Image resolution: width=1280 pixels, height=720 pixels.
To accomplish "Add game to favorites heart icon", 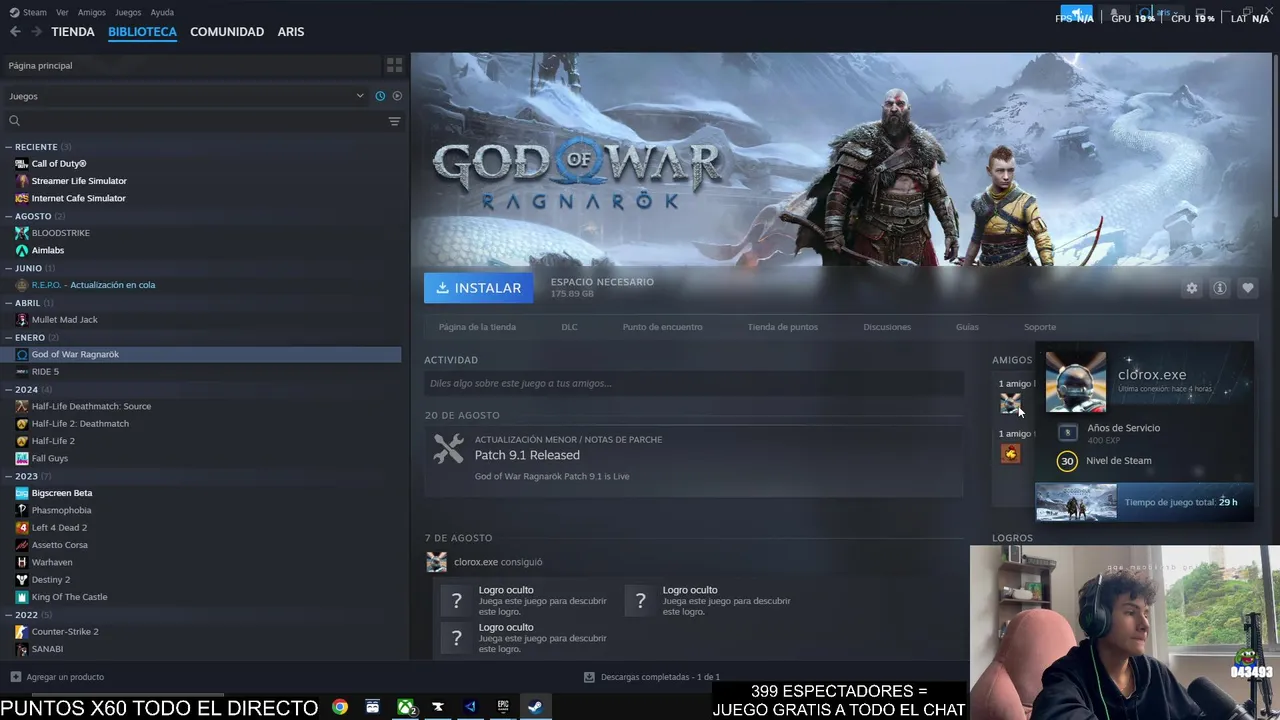I will (1247, 288).
